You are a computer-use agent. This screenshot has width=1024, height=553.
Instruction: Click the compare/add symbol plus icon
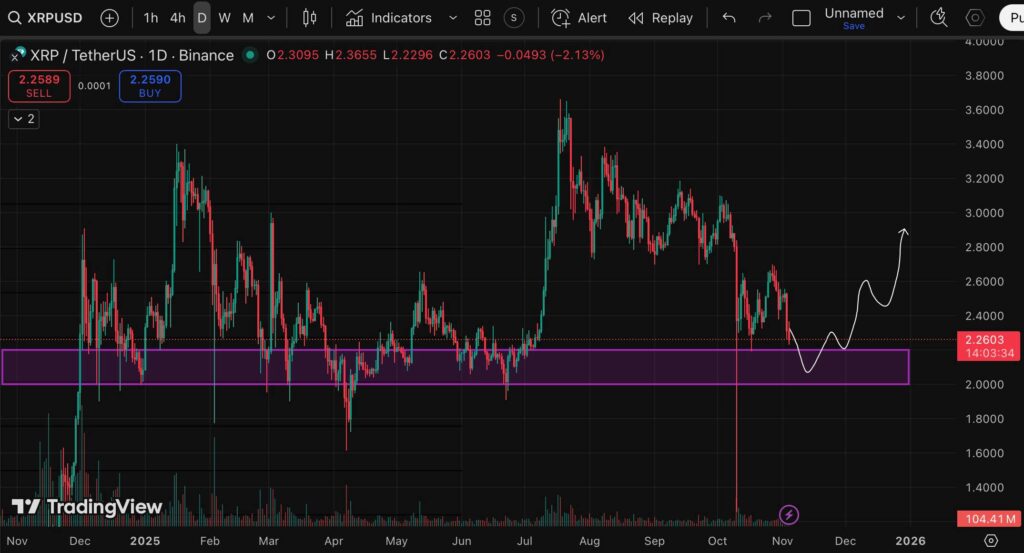pyautogui.click(x=109, y=18)
